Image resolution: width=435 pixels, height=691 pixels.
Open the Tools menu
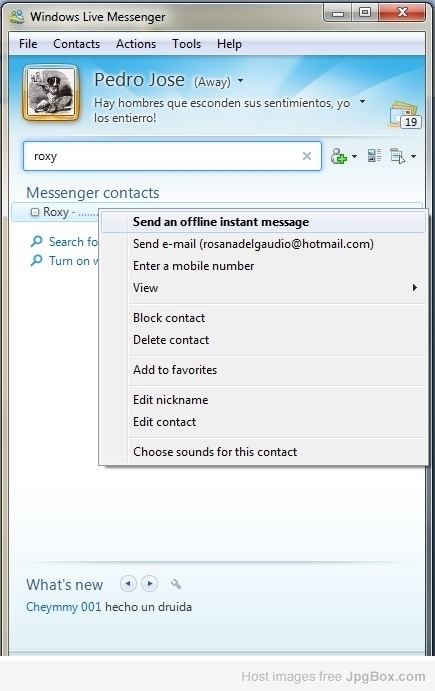[186, 44]
